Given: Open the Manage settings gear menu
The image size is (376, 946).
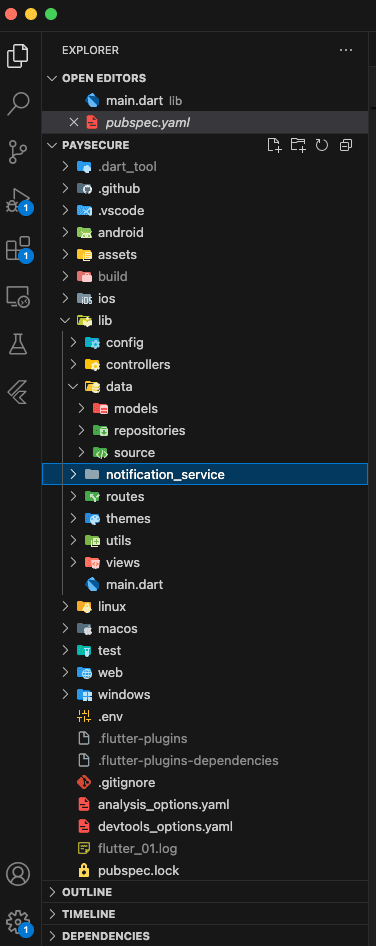Looking at the screenshot, I should 18,922.
